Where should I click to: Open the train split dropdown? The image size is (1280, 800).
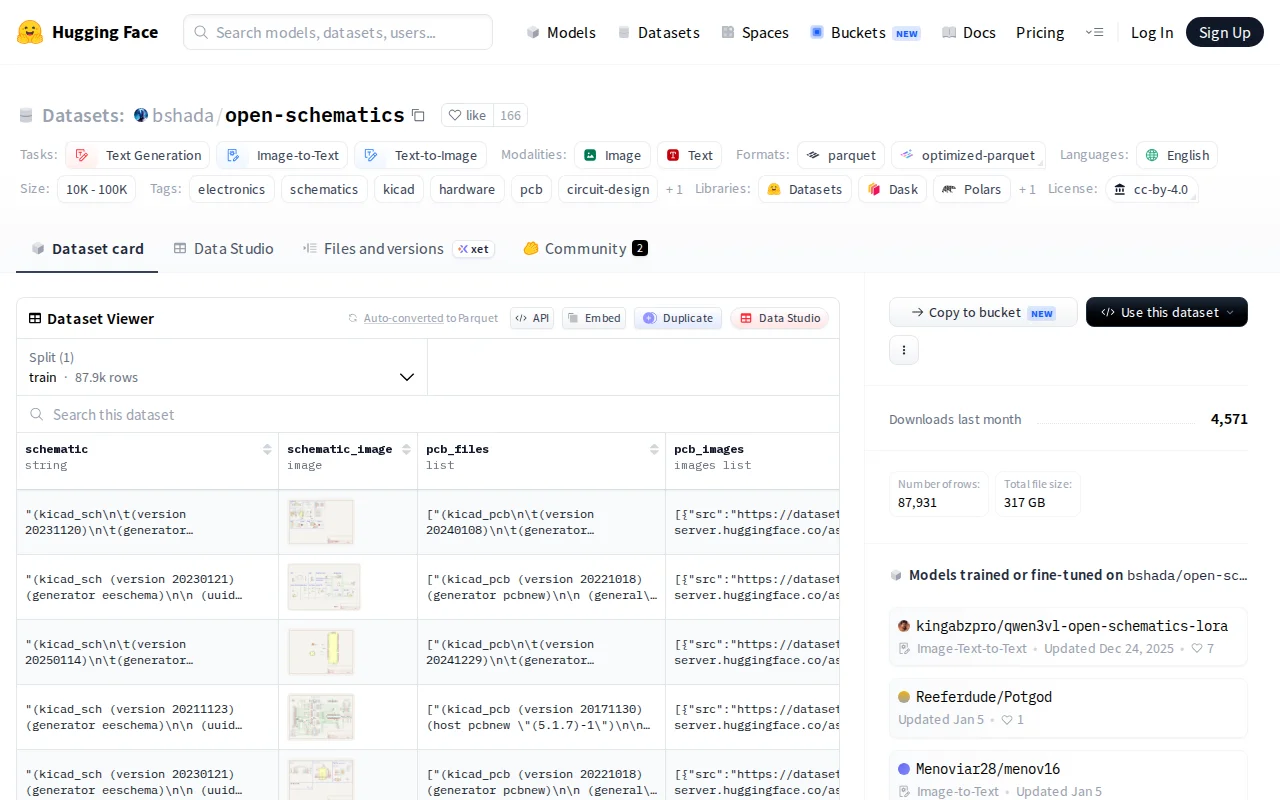(222, 367)
